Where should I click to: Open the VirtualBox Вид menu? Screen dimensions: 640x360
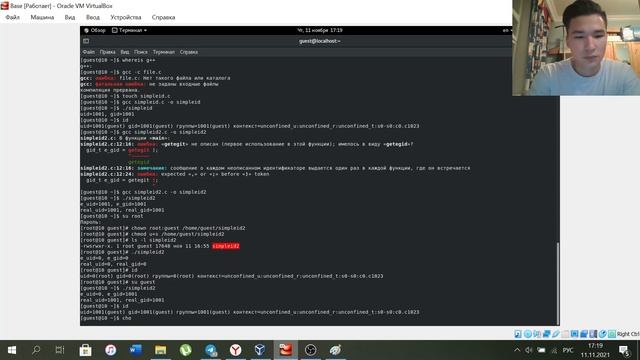pos(70,17)
